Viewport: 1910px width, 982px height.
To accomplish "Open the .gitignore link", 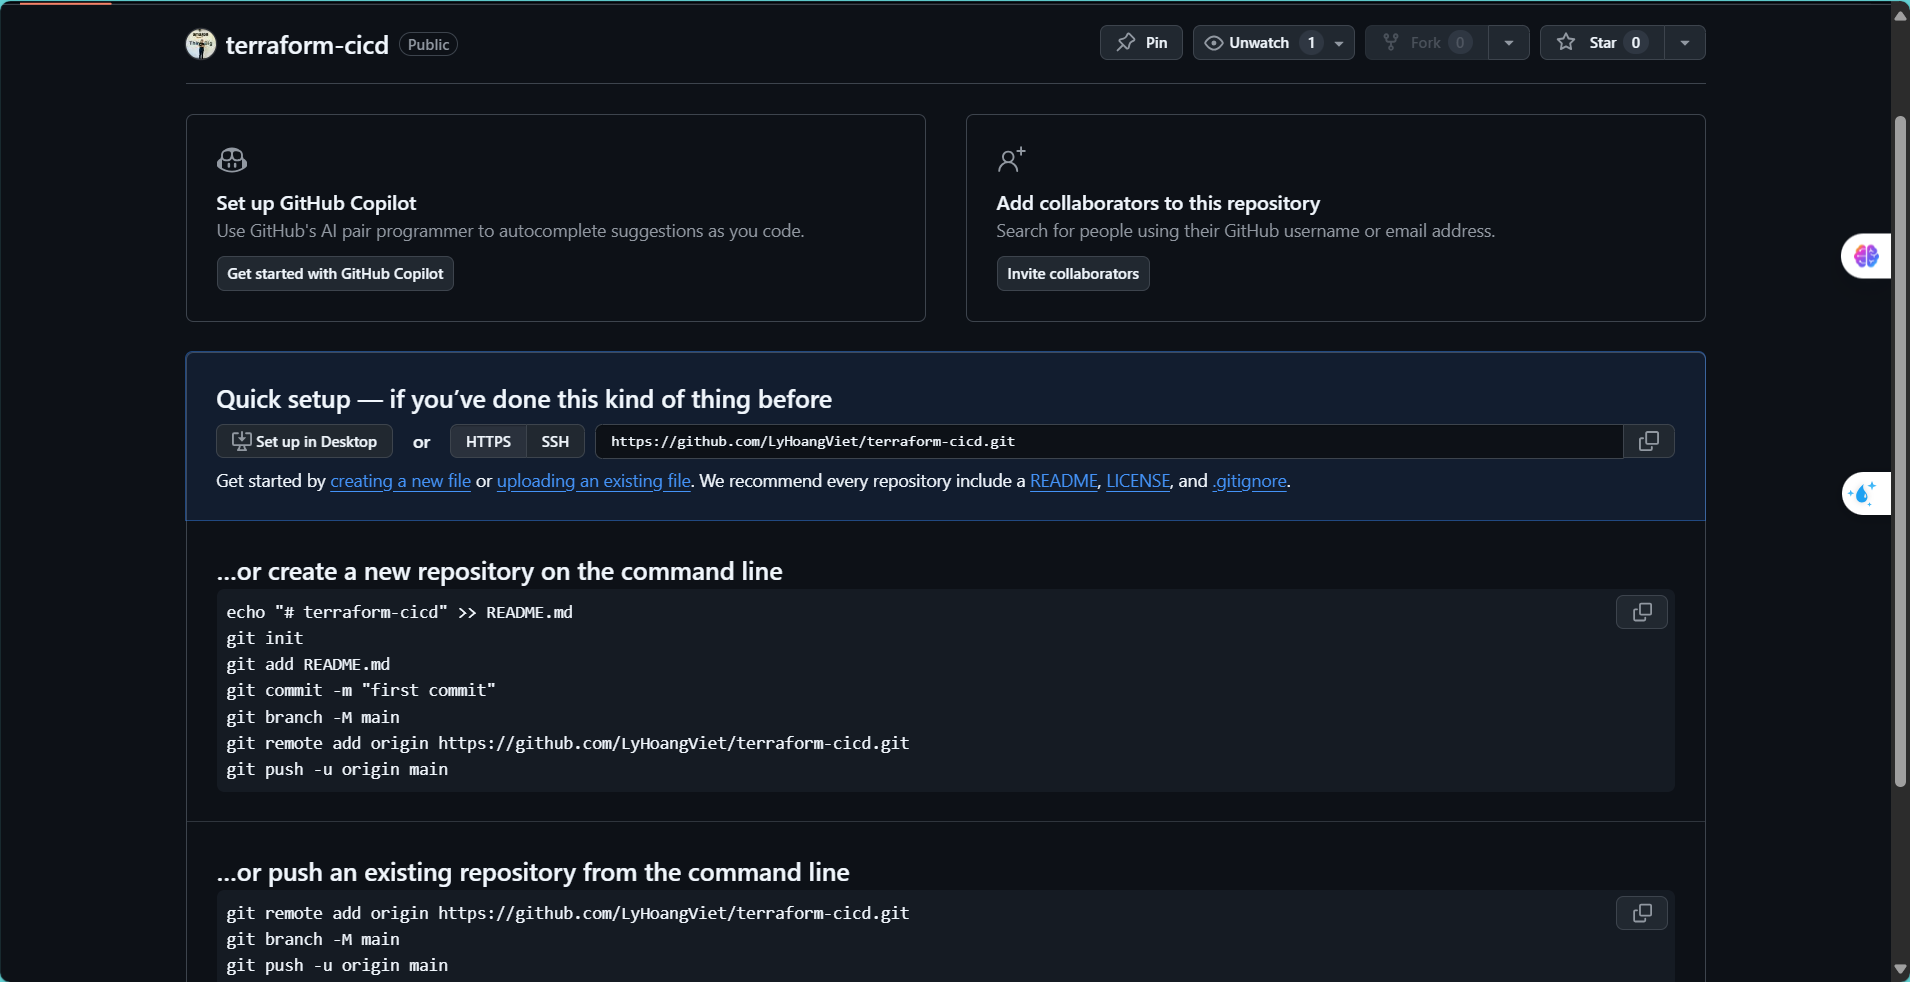I will click(x=1249, y=481).
